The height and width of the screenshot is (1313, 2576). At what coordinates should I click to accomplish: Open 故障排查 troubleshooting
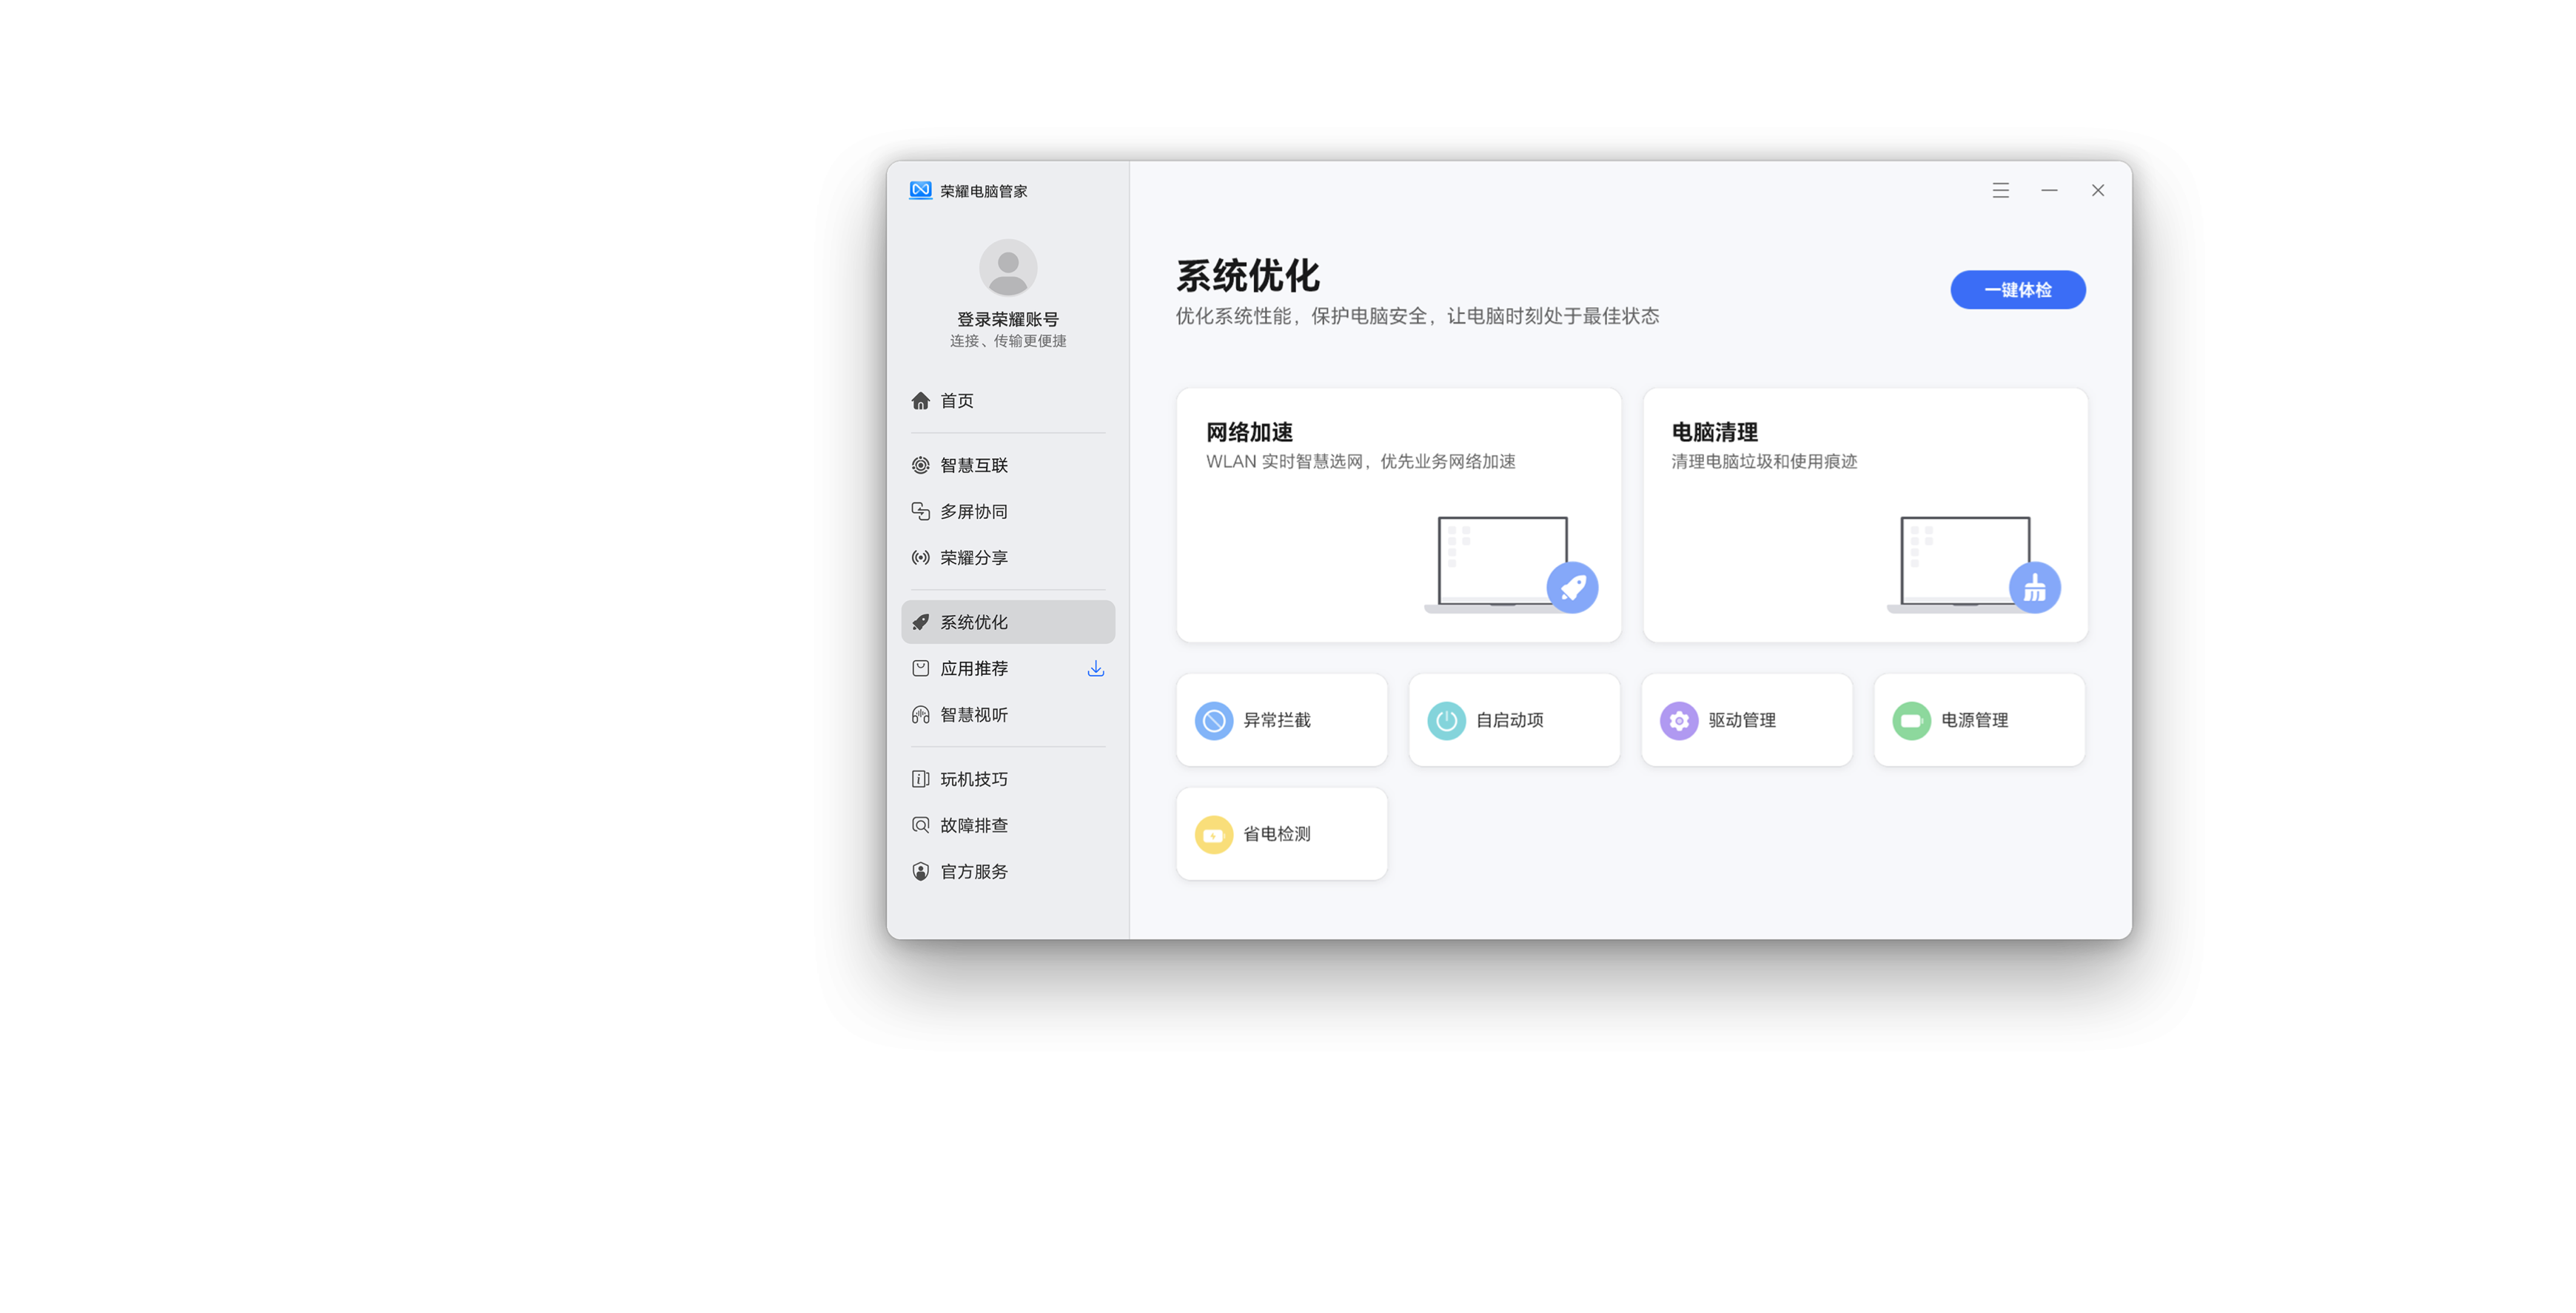click(x=973, y=824)
